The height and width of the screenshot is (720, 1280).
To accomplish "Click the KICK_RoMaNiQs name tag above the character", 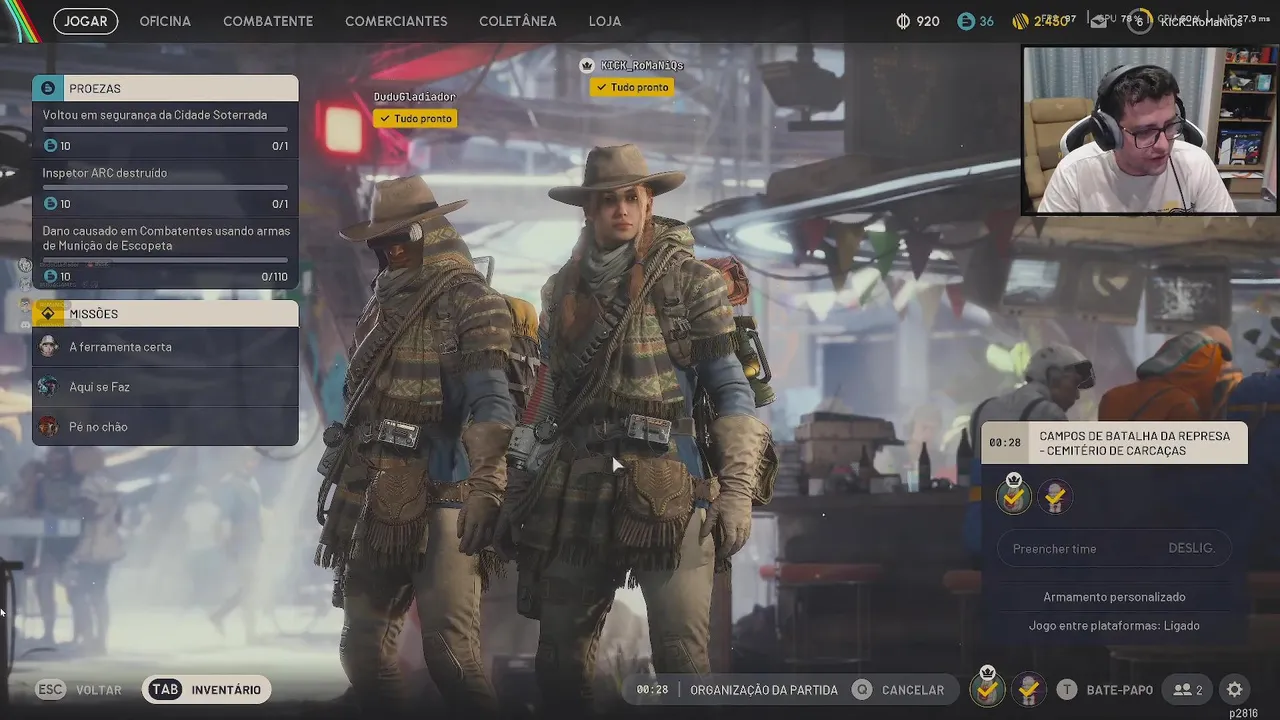I will (642, 65).
